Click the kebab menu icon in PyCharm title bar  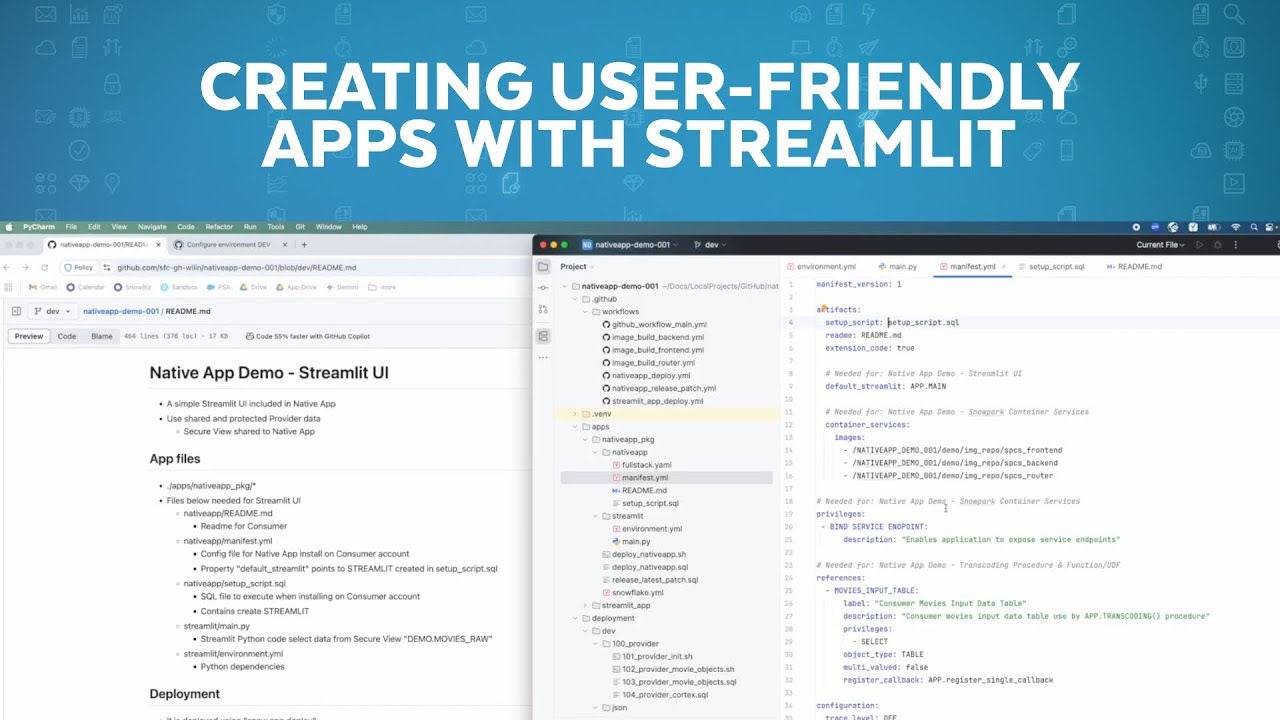1236,244
